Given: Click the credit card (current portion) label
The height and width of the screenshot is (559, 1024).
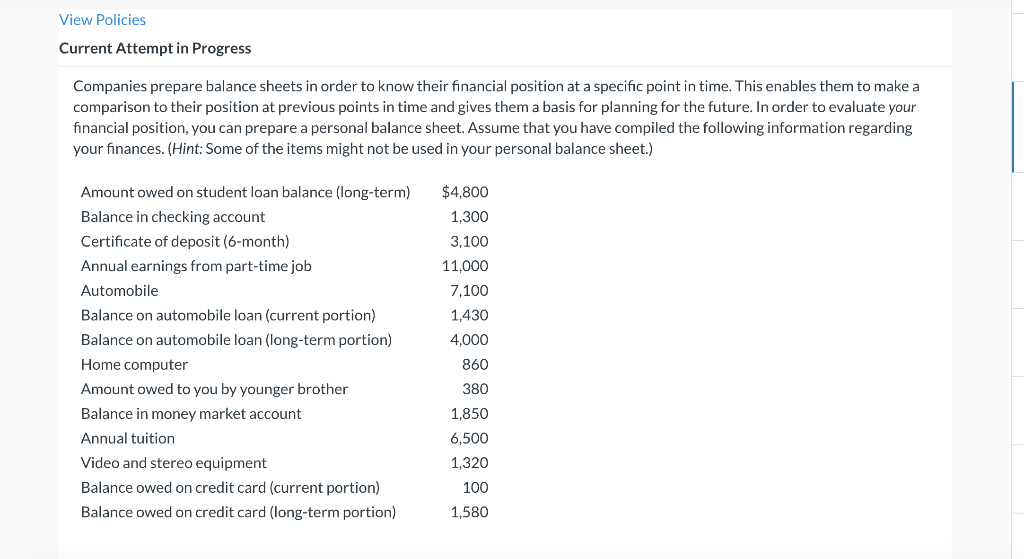Looking at the screenshot, I should [x=230, y=488].
